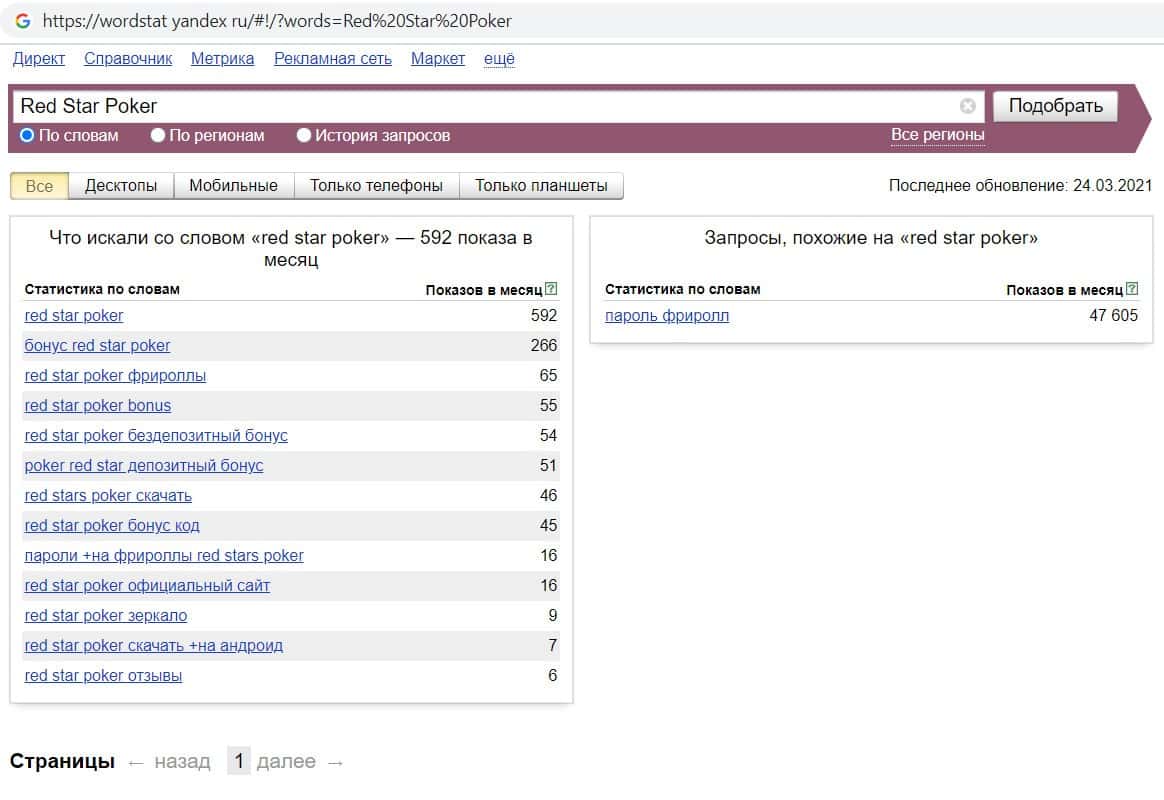Switch to 'Только телефоны' tab
The image size is (1164, 800).
pyautogui.click(x=376, y=186)
